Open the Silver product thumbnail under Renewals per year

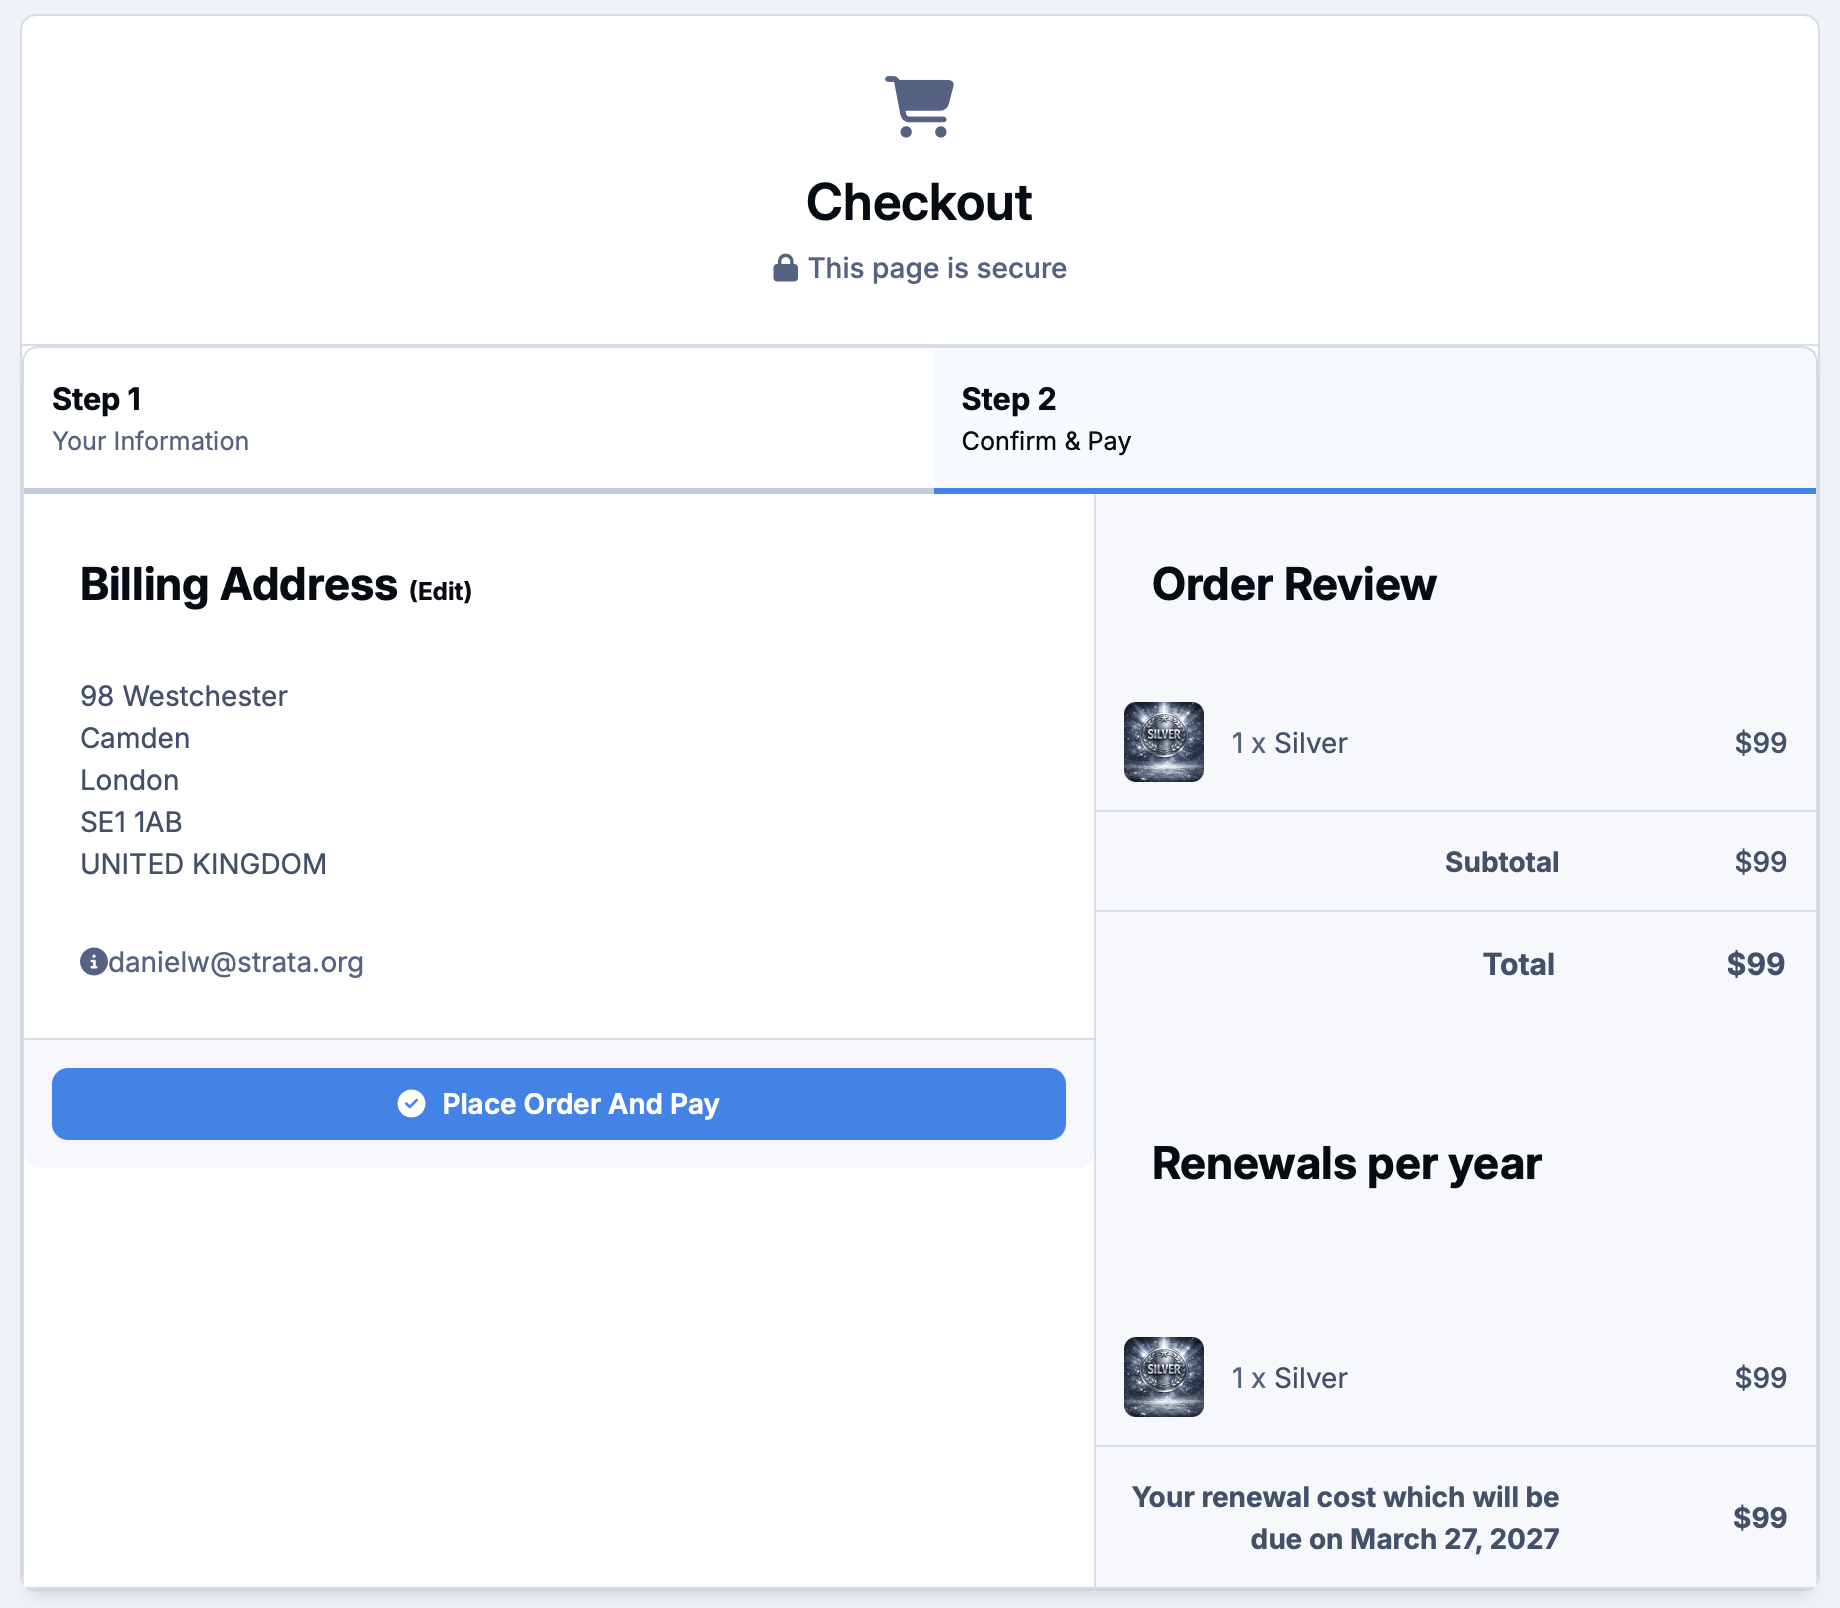tap(1164, 1377)
